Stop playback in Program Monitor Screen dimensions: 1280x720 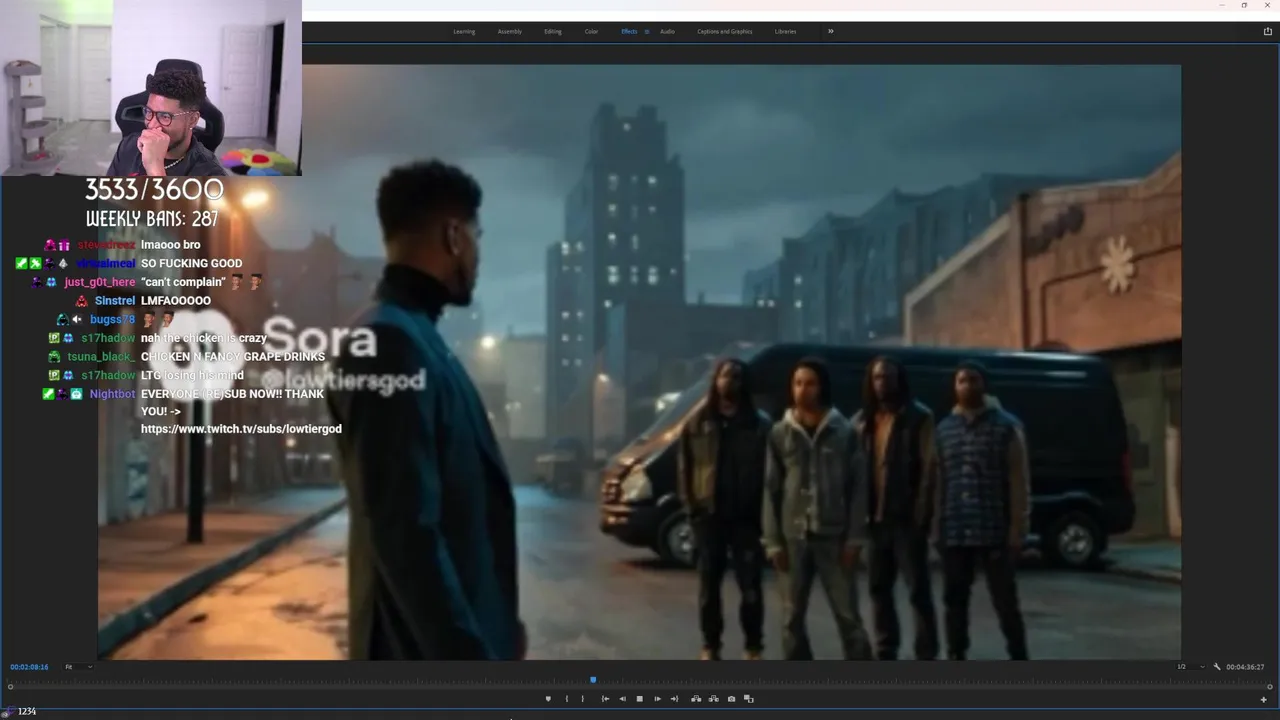tap(640, 699)
